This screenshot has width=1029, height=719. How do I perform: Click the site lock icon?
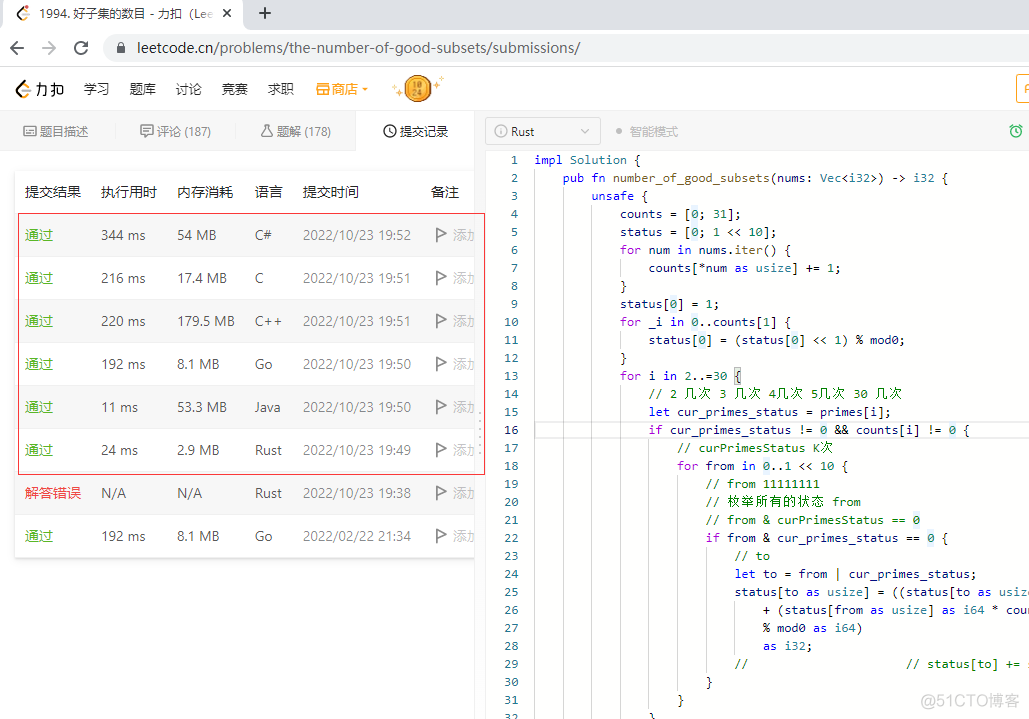(x=120, y=48)
